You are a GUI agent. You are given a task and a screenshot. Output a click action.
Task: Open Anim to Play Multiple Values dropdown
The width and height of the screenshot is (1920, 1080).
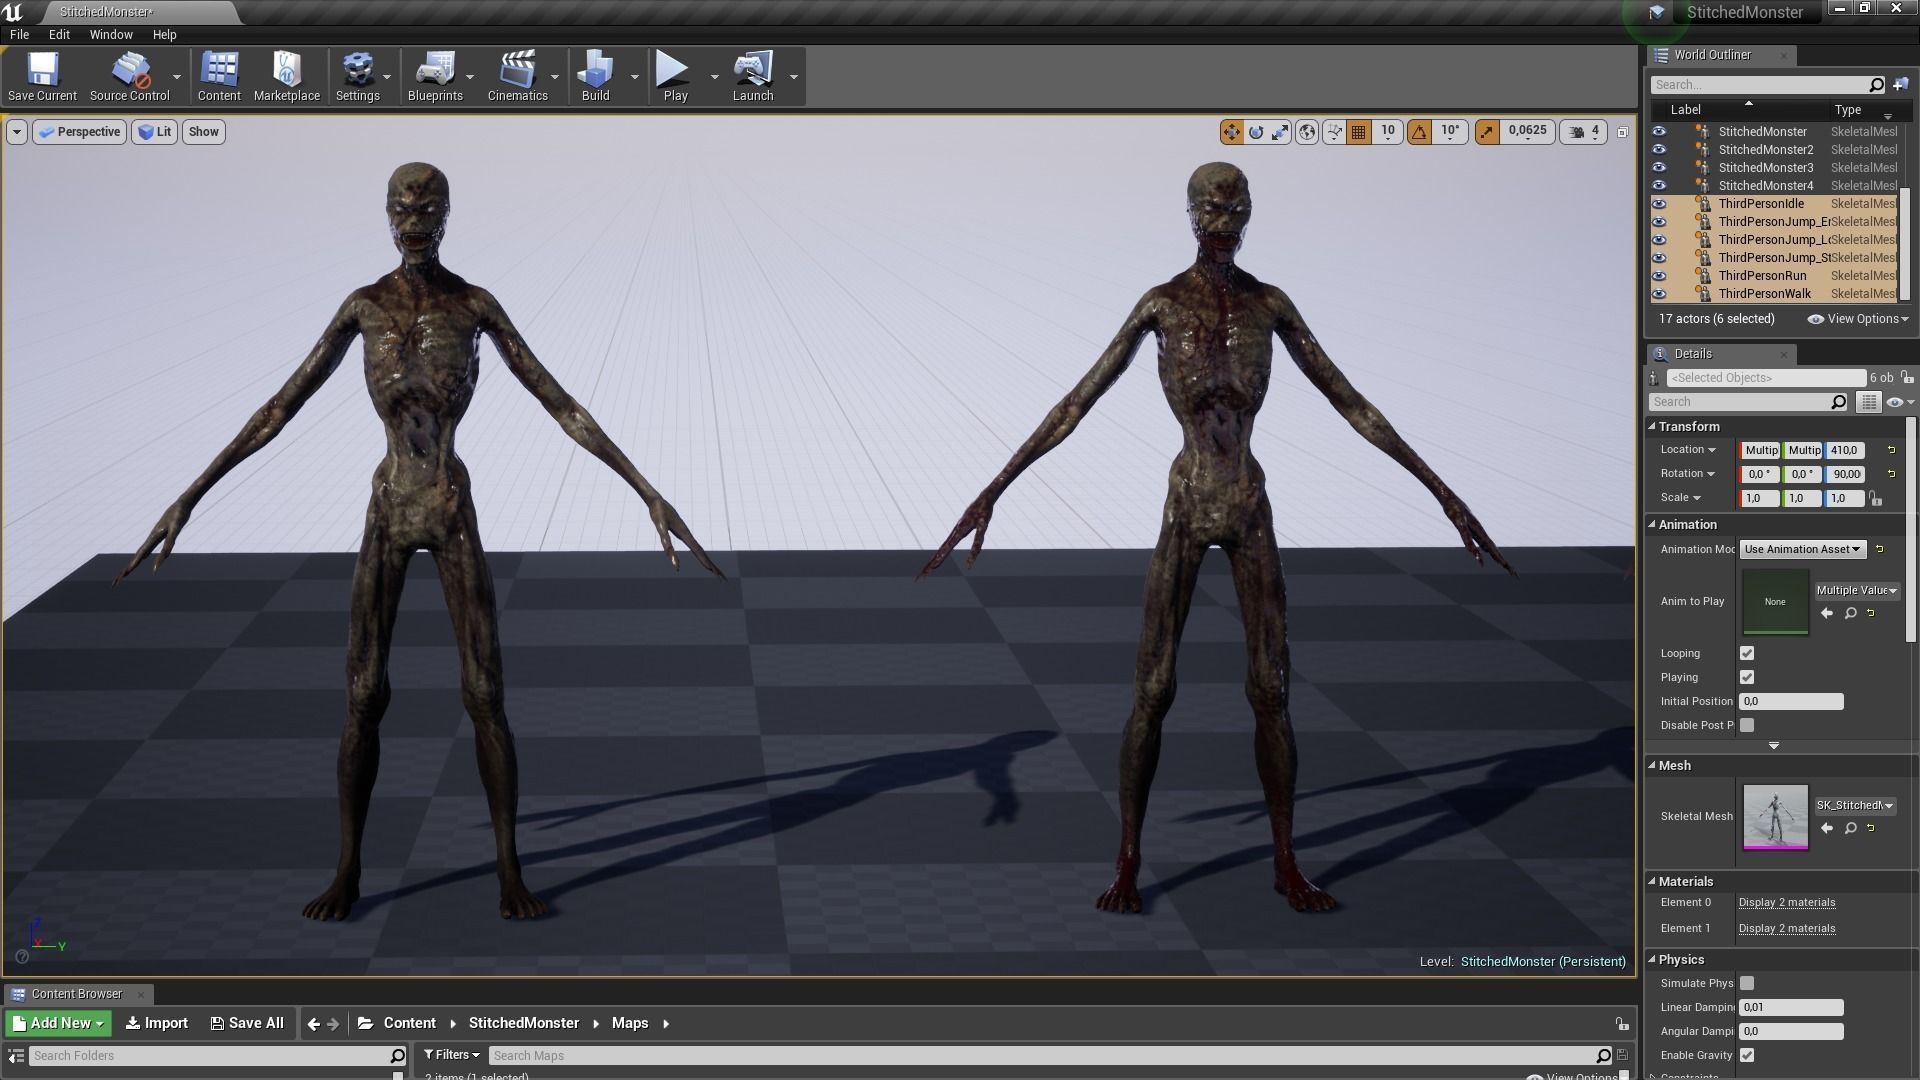tap(1856, 590)
